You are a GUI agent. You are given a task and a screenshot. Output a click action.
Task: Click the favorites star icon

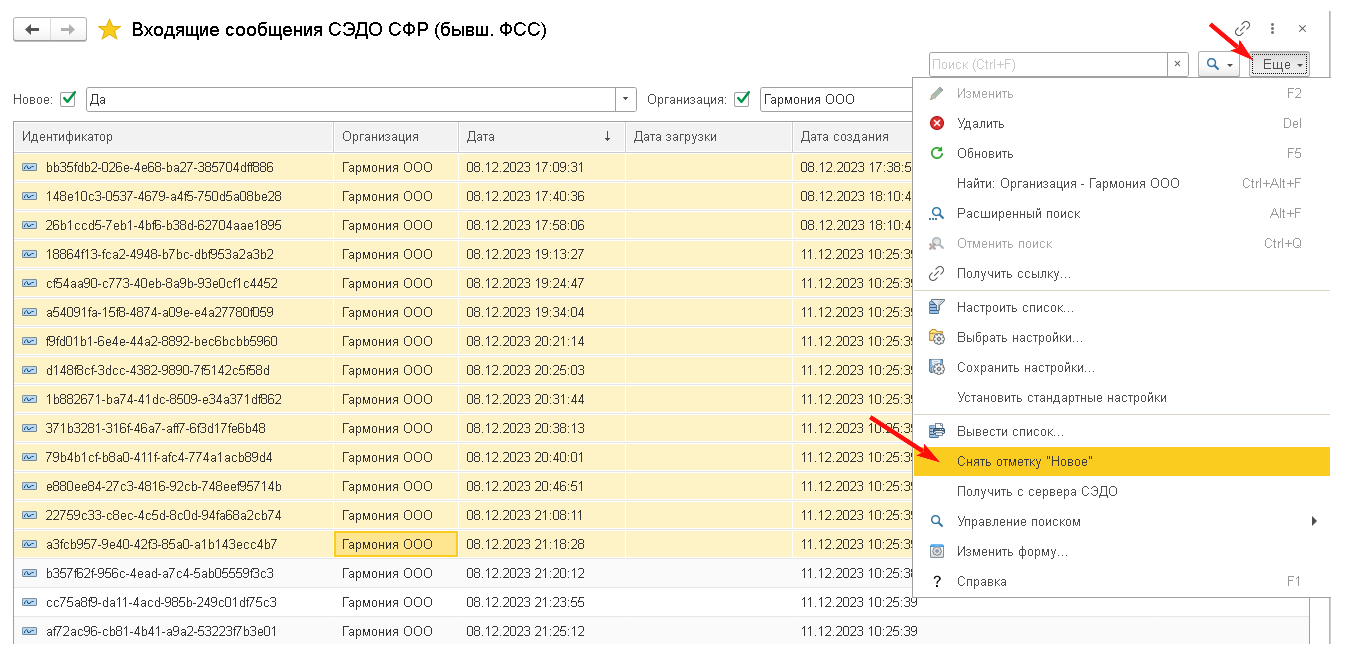(x=109, y=30)
